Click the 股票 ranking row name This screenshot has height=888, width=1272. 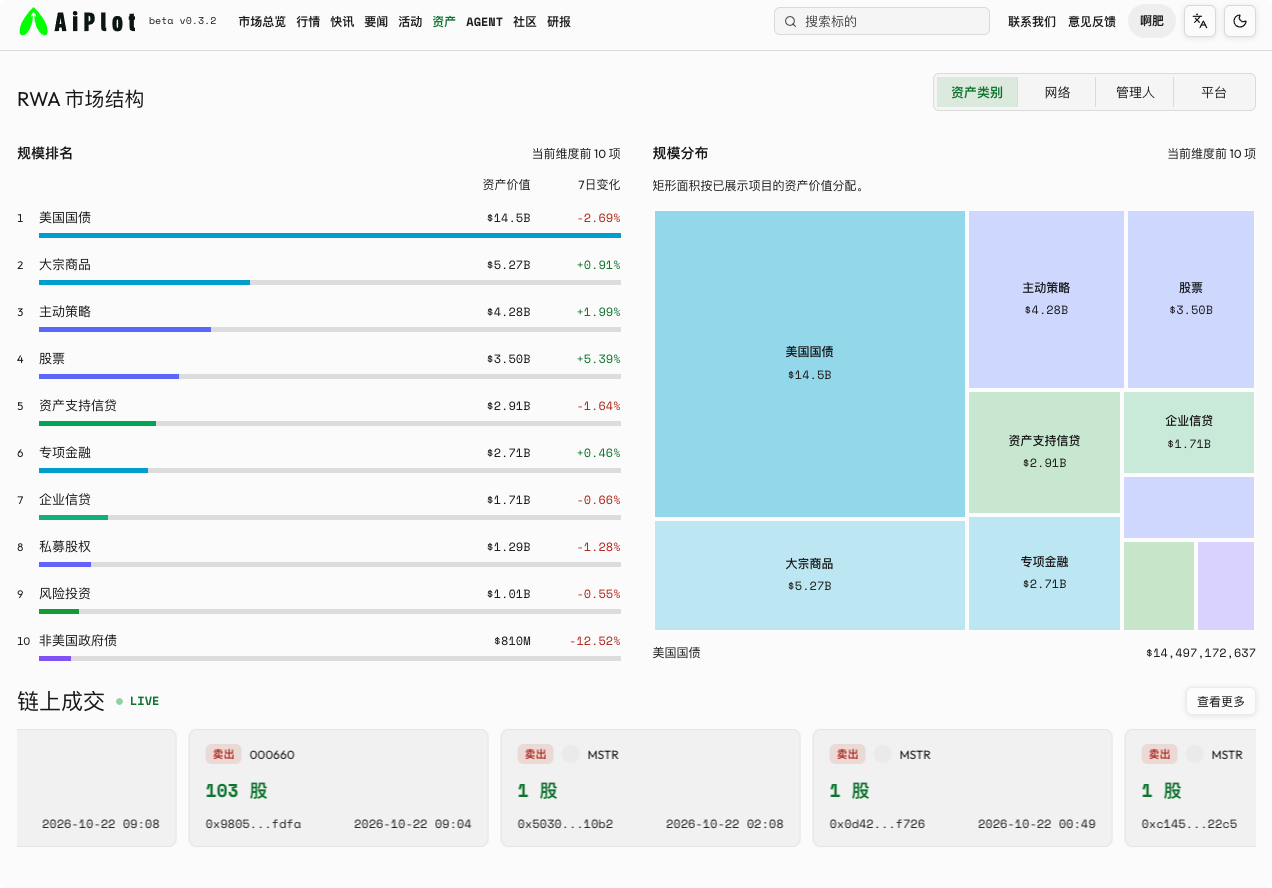pyautogui.click(x=52, y=358)
